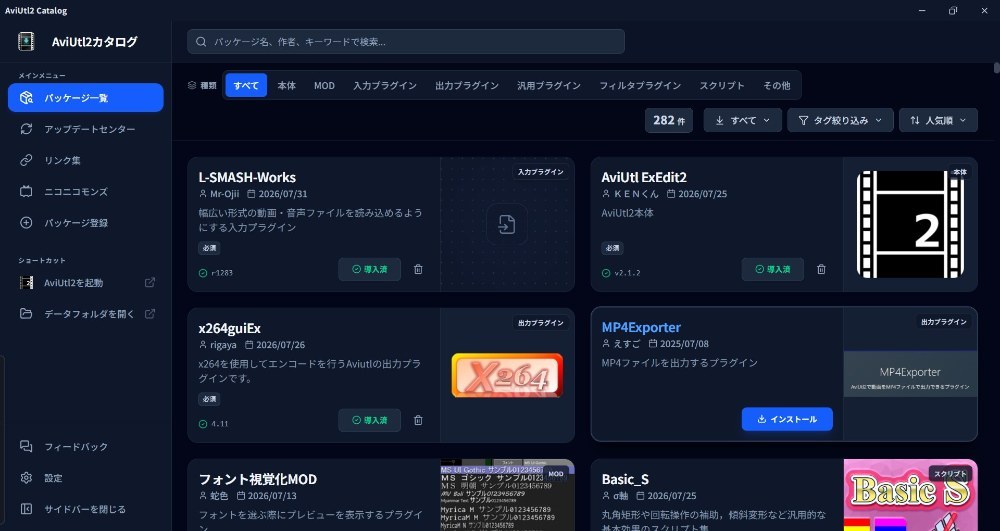The height and width of the screenshot is (531, 1000).
Task: Open the install-status すべて dropdown
Action: [742, 120]
